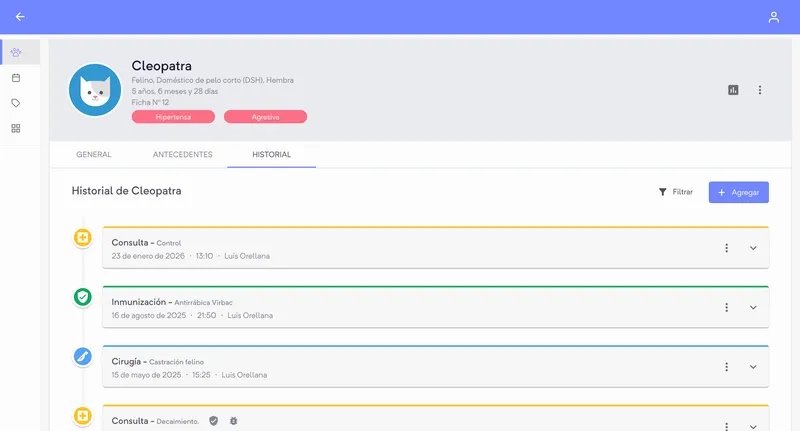Open options menu for Consulta Decaimiento entry
Viewport: 800px width, 431px height.
(727, 426)
